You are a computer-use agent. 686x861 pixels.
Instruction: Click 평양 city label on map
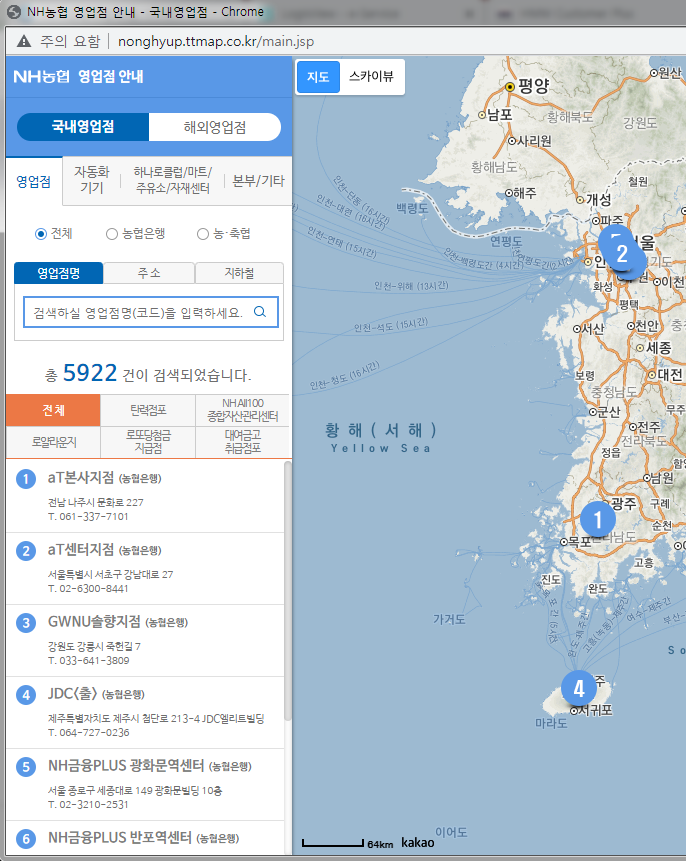click(x=533, y=86)
